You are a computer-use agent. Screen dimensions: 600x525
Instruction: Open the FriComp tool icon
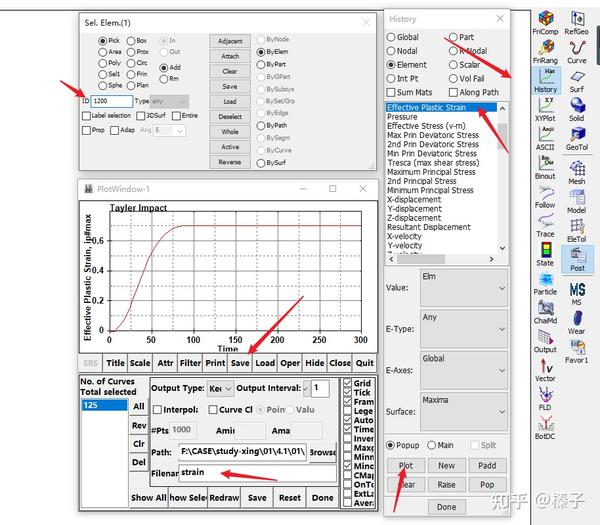545,23
